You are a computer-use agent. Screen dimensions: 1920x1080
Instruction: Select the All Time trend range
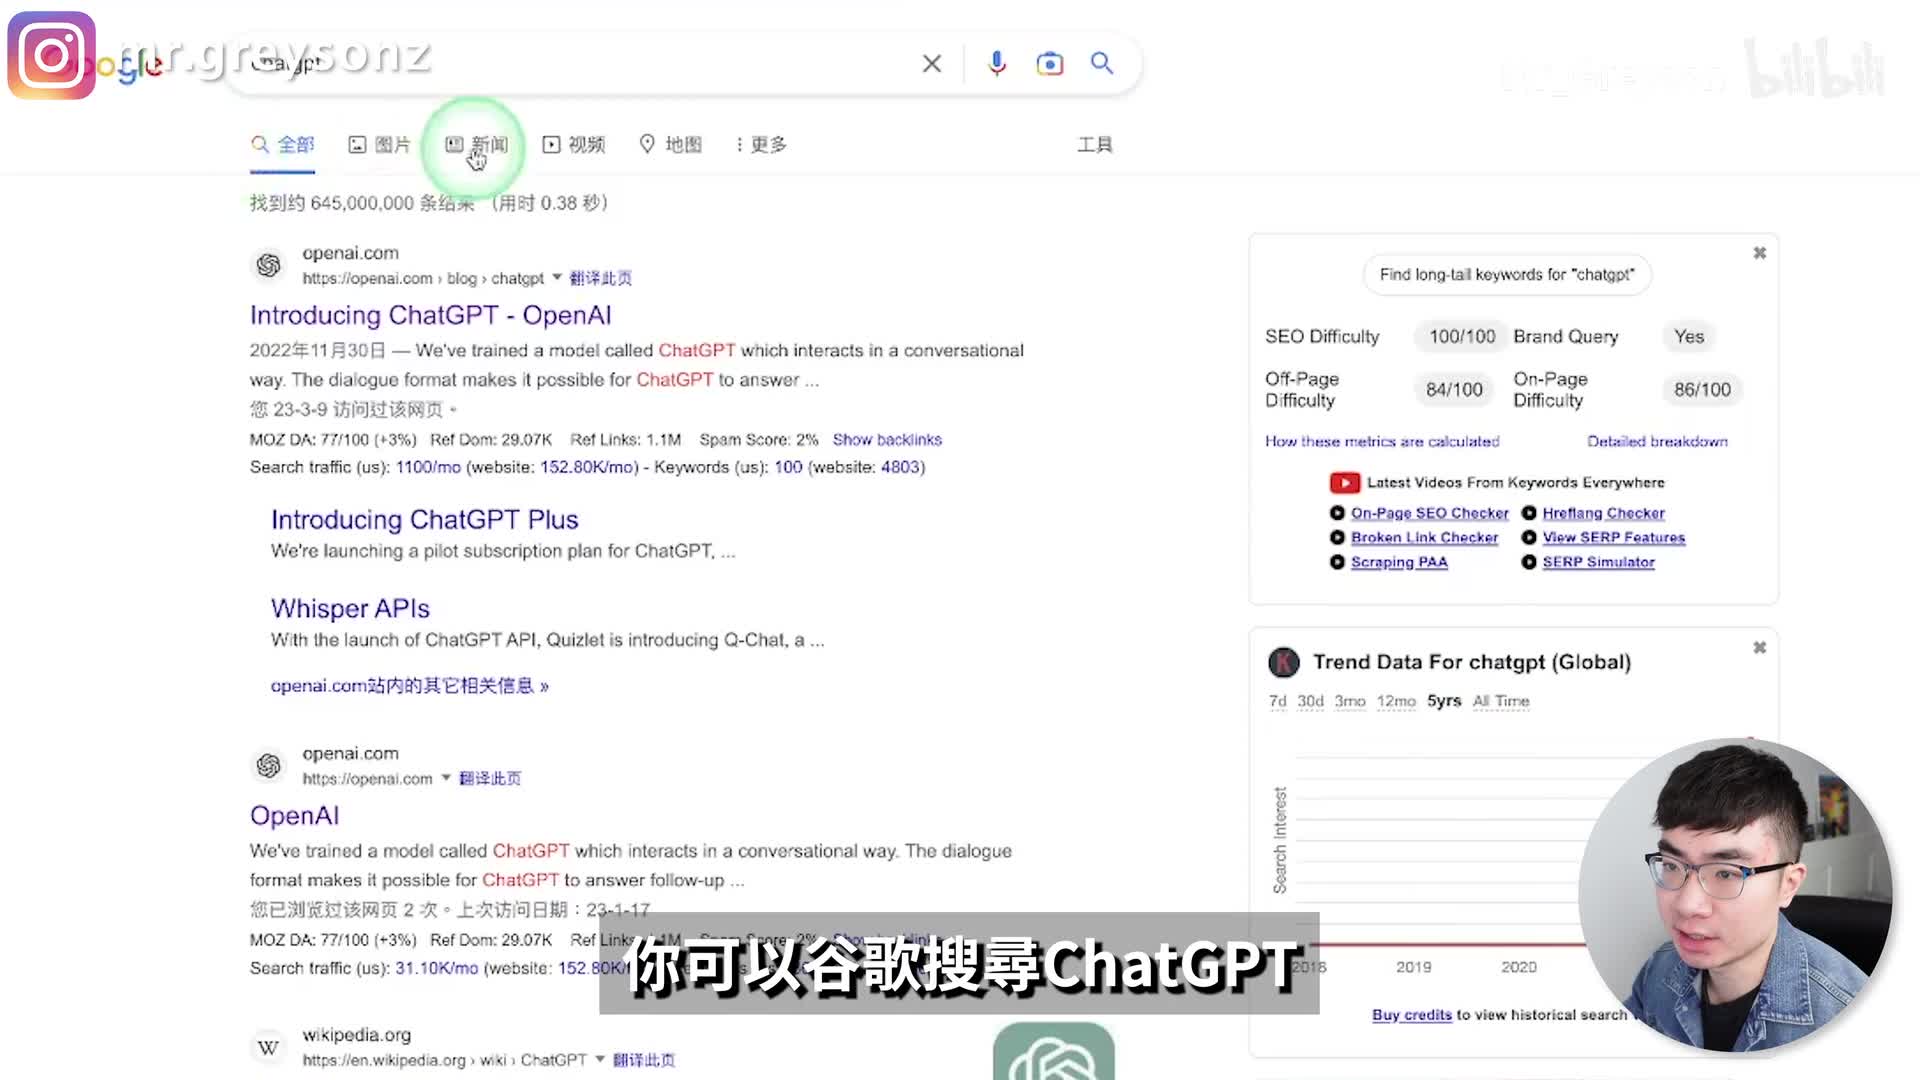pyautogui.click(x=1500, y=701)
